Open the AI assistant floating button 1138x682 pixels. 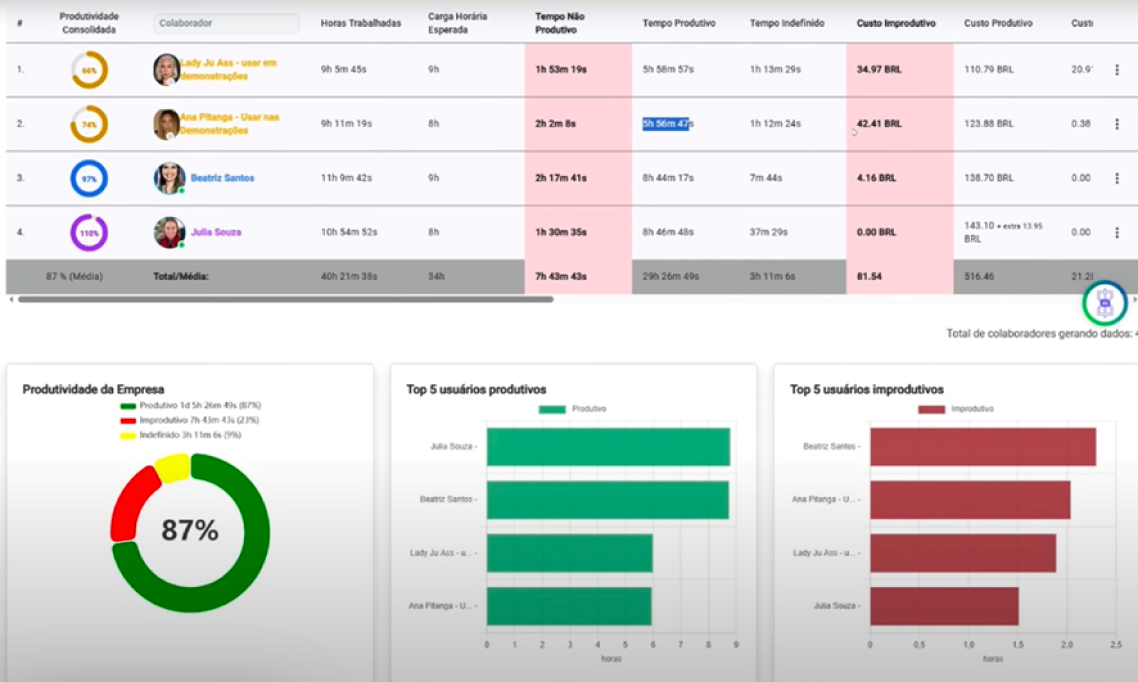pyautogui.click(x=1104, y=301)
